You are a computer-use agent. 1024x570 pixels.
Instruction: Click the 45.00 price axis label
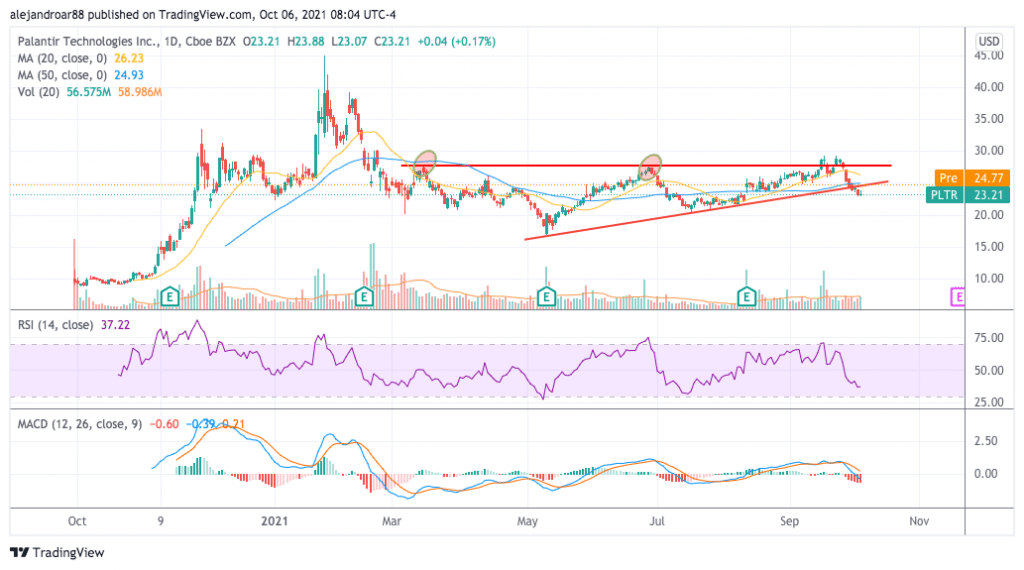tap(989, 56)
